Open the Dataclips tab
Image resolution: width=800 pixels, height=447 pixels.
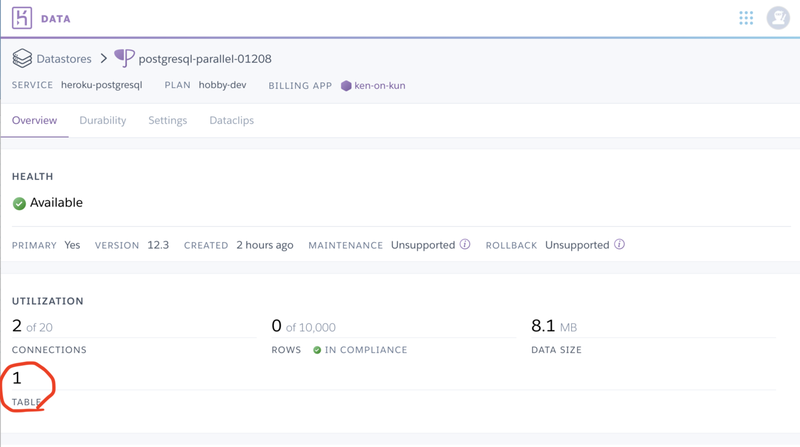point(232,120)
